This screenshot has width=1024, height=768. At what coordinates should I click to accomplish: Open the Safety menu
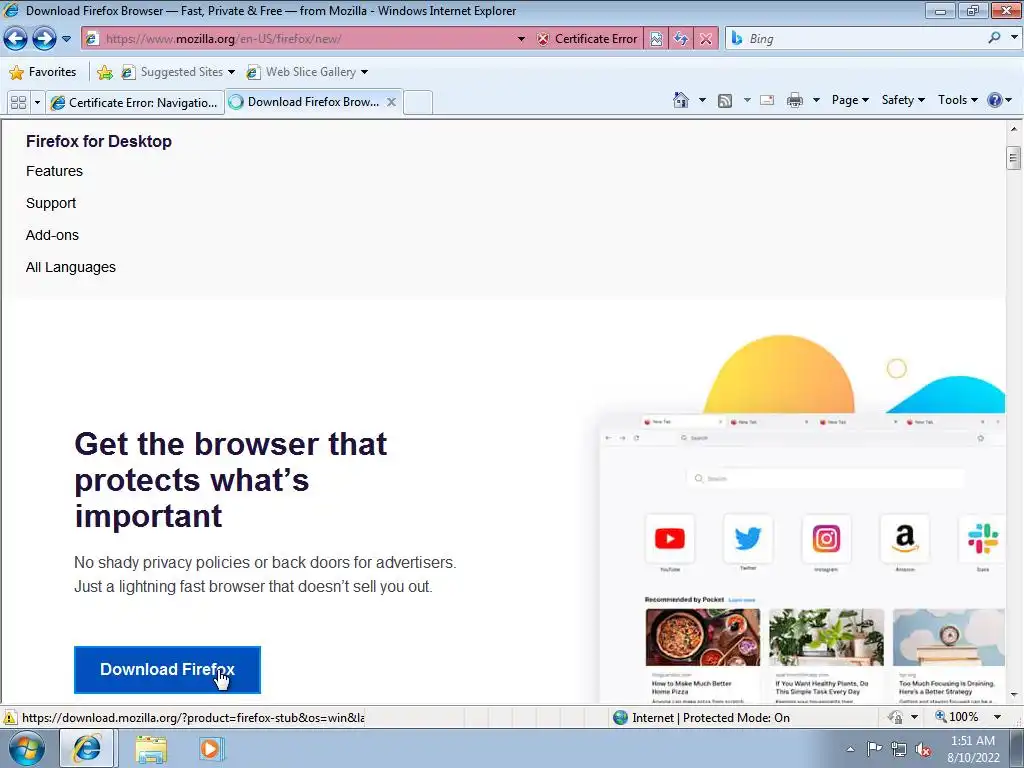(x=903, y=100)
